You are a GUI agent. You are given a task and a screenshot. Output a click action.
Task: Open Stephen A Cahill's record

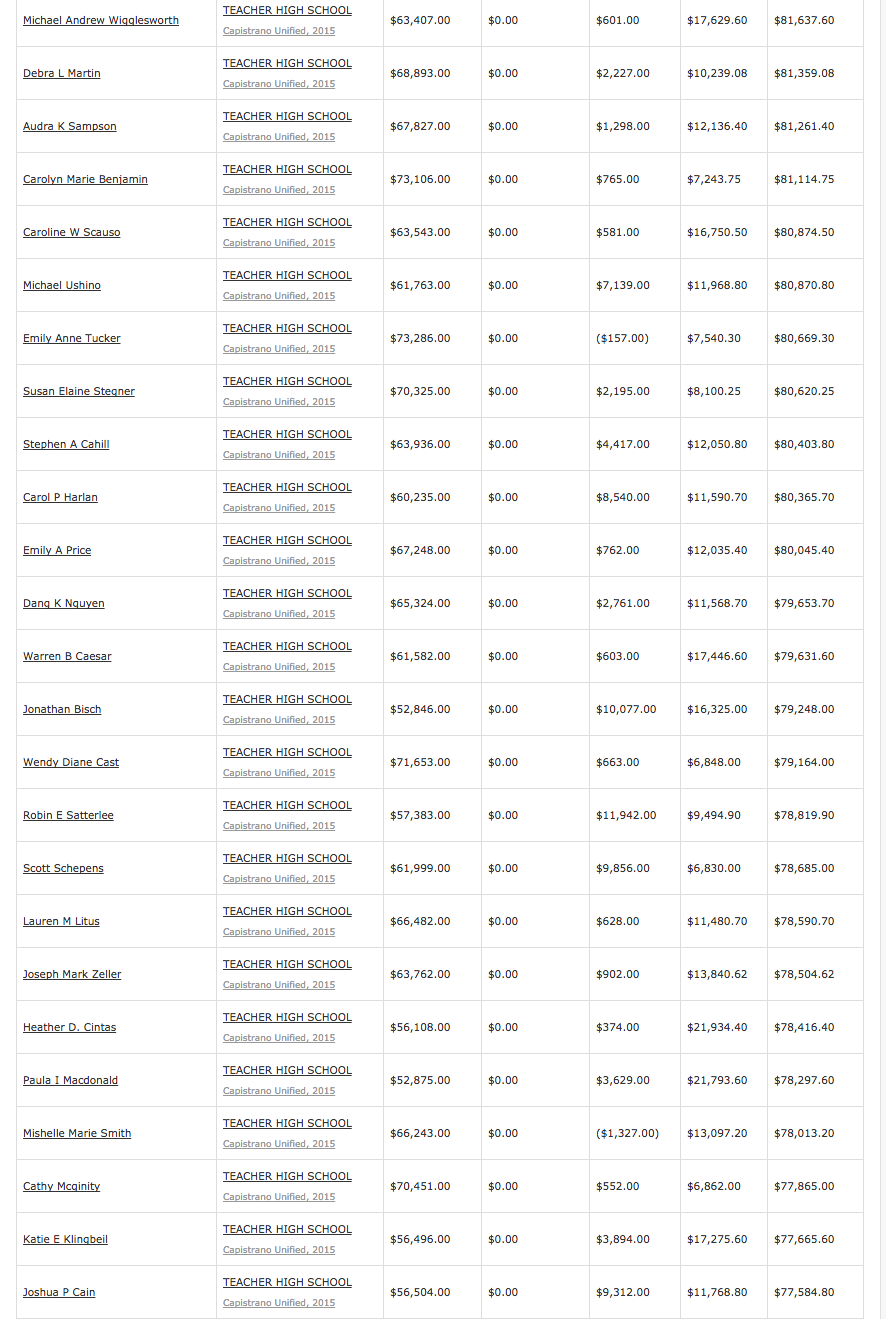tap(66, 444)
